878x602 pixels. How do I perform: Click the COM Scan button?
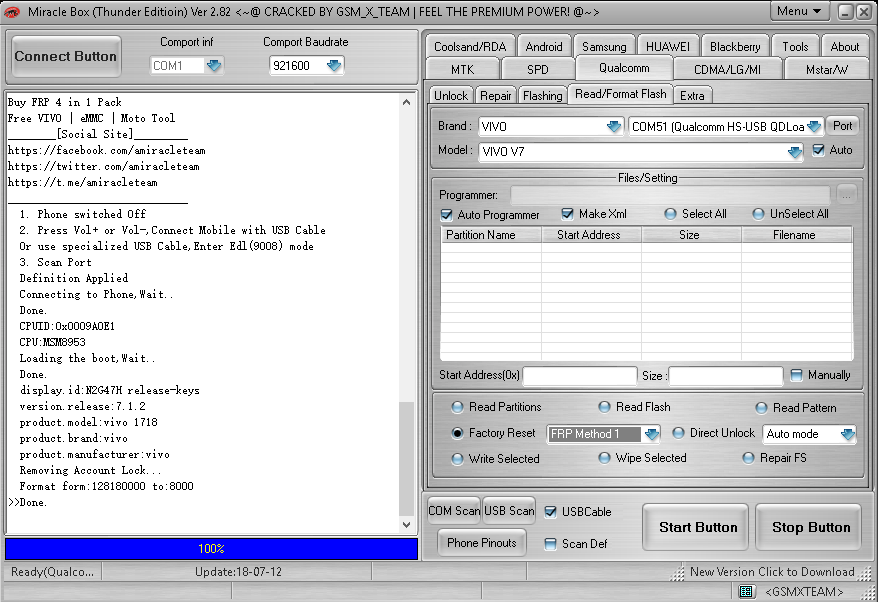pyautogui.click(x=454, y=511)
